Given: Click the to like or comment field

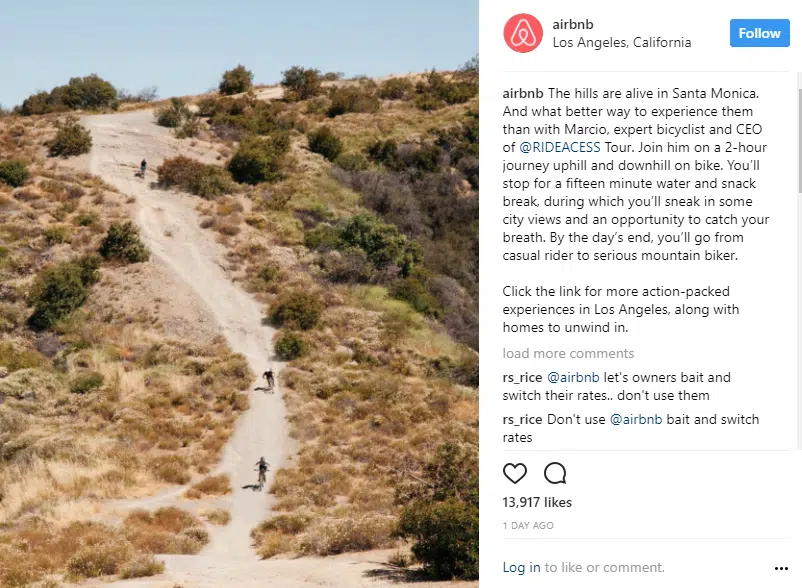Looking at the screenshot, I should click(x=605, y=568).
